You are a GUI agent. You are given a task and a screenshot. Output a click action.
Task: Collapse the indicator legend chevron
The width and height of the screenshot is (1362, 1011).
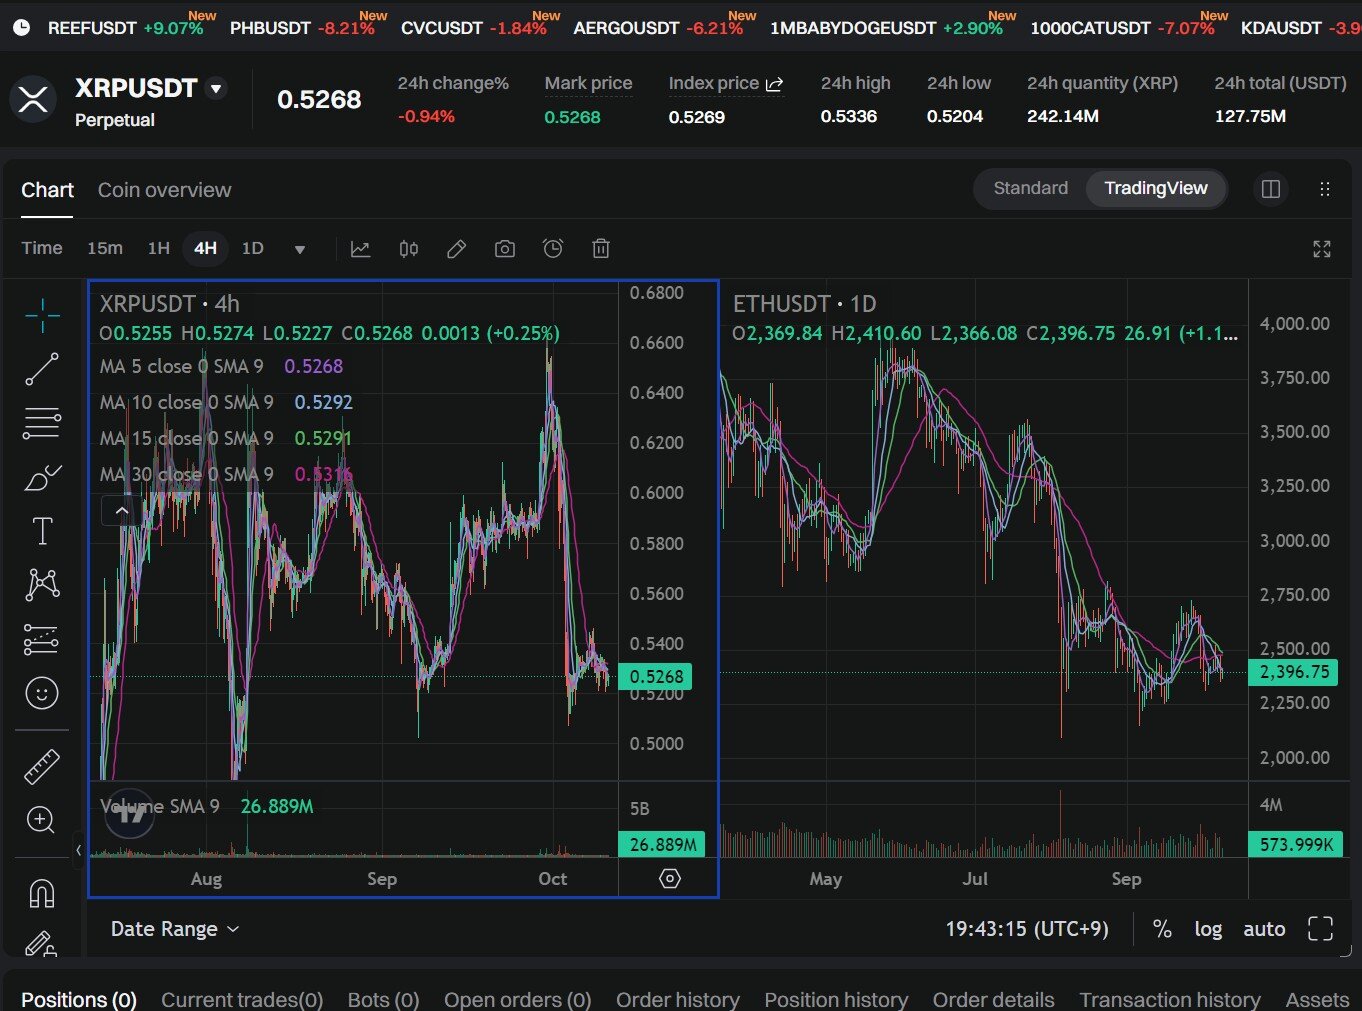(x=122, y=511)
